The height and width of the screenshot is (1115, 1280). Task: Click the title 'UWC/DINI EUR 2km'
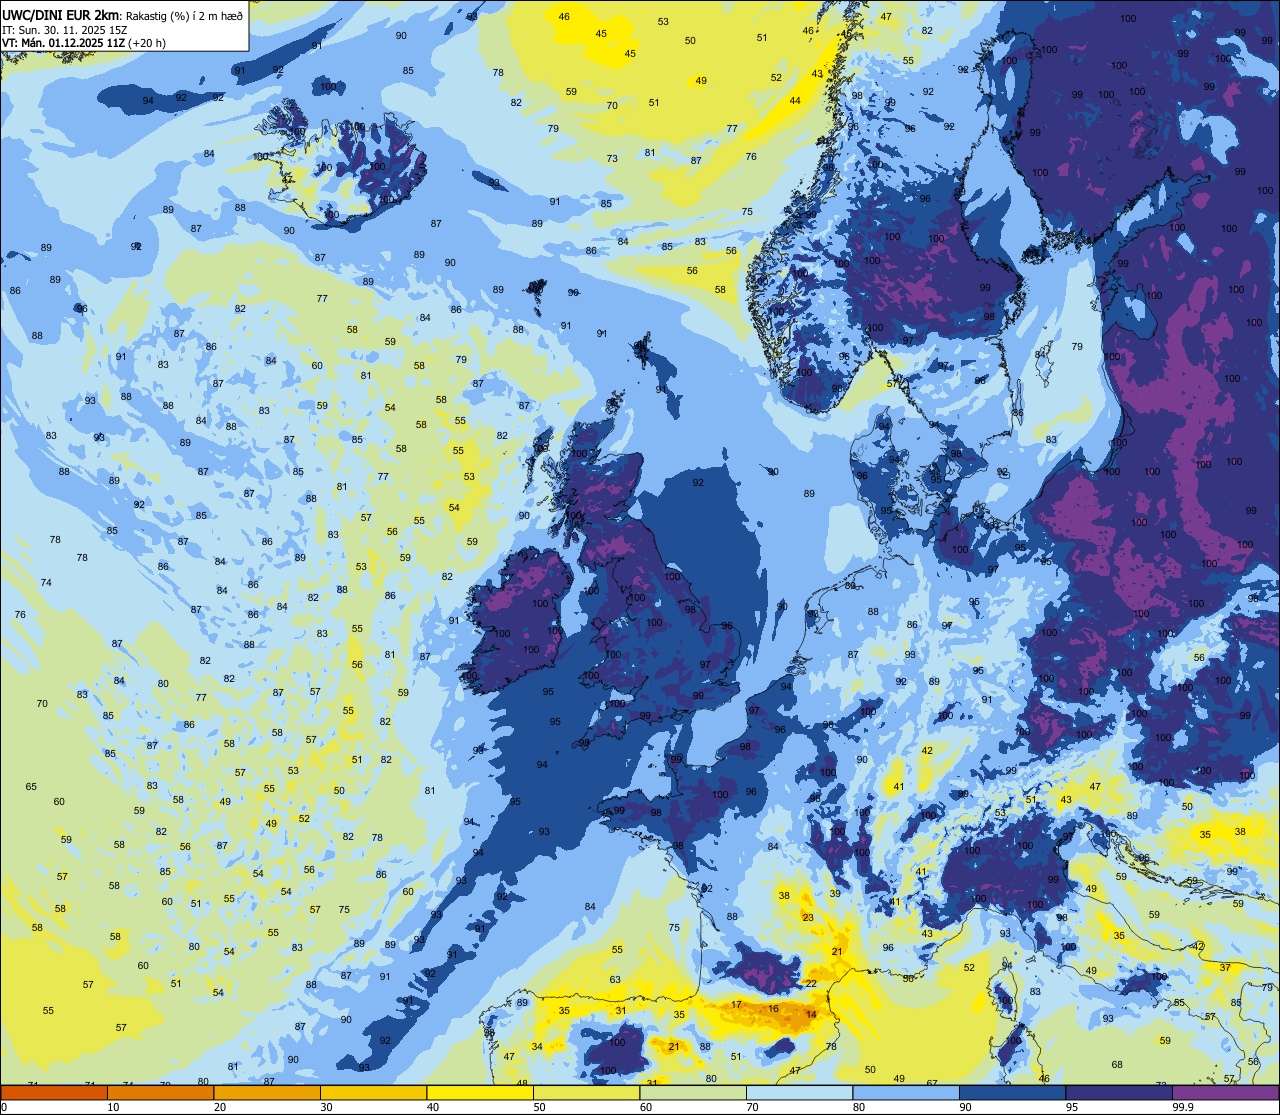[x=61, y=14]
